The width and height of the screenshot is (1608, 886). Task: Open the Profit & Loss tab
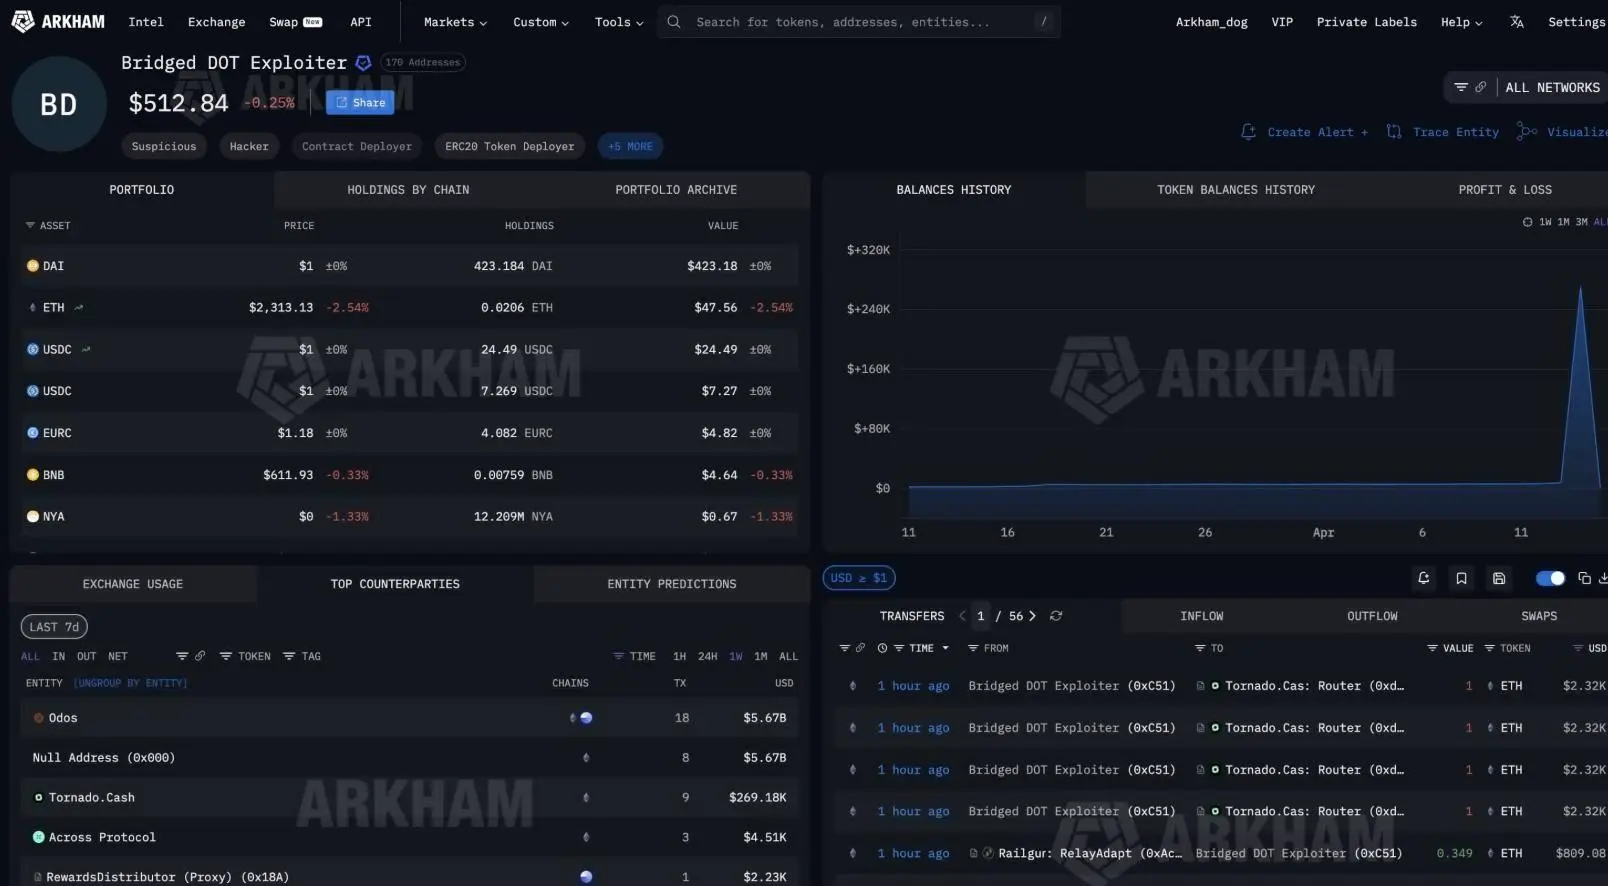coord(1505,190)
